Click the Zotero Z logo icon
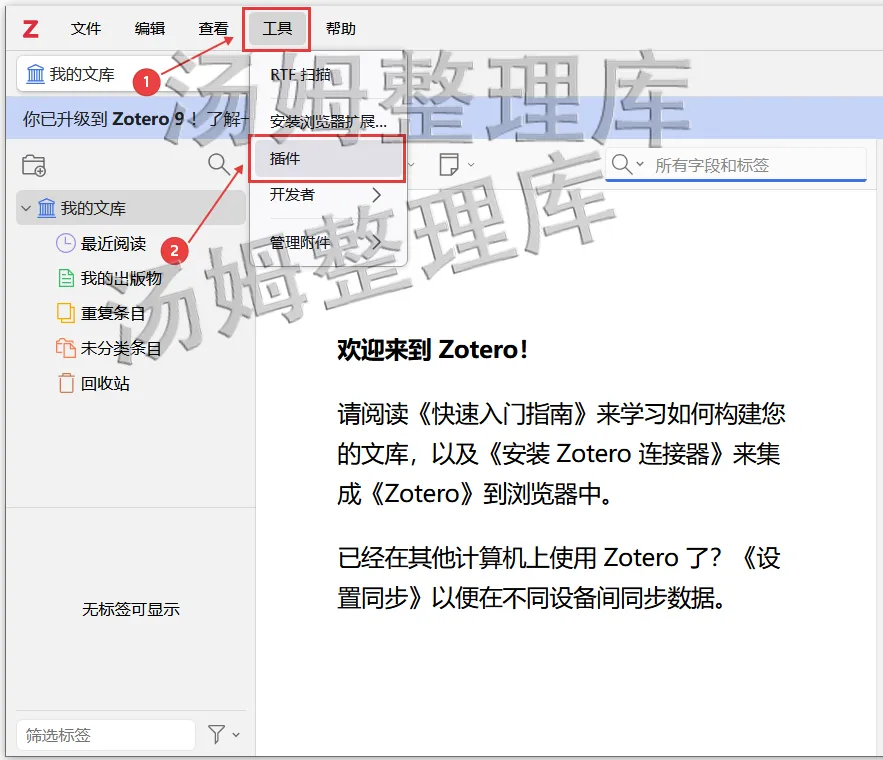Viewport: 883px width, 760px height. (30, 28)
